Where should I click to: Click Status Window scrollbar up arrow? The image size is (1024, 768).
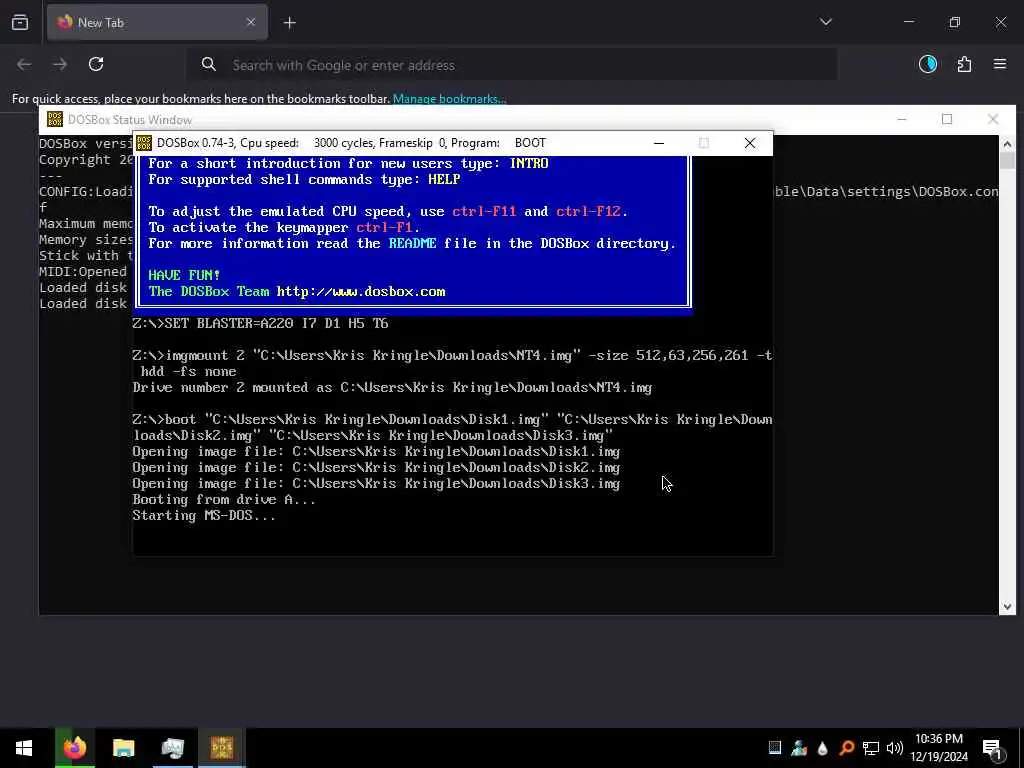[1007, 144]
